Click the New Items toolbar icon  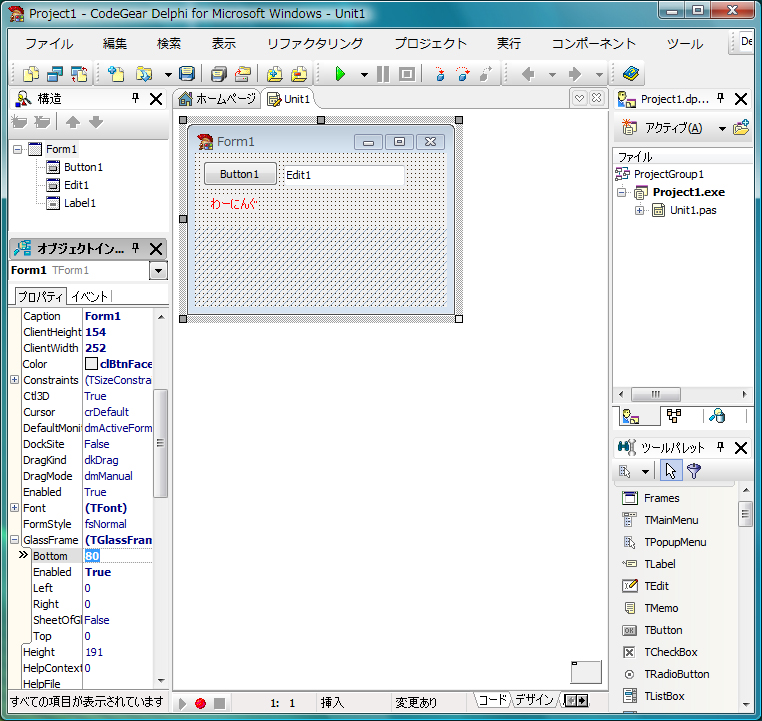[116, 74]
